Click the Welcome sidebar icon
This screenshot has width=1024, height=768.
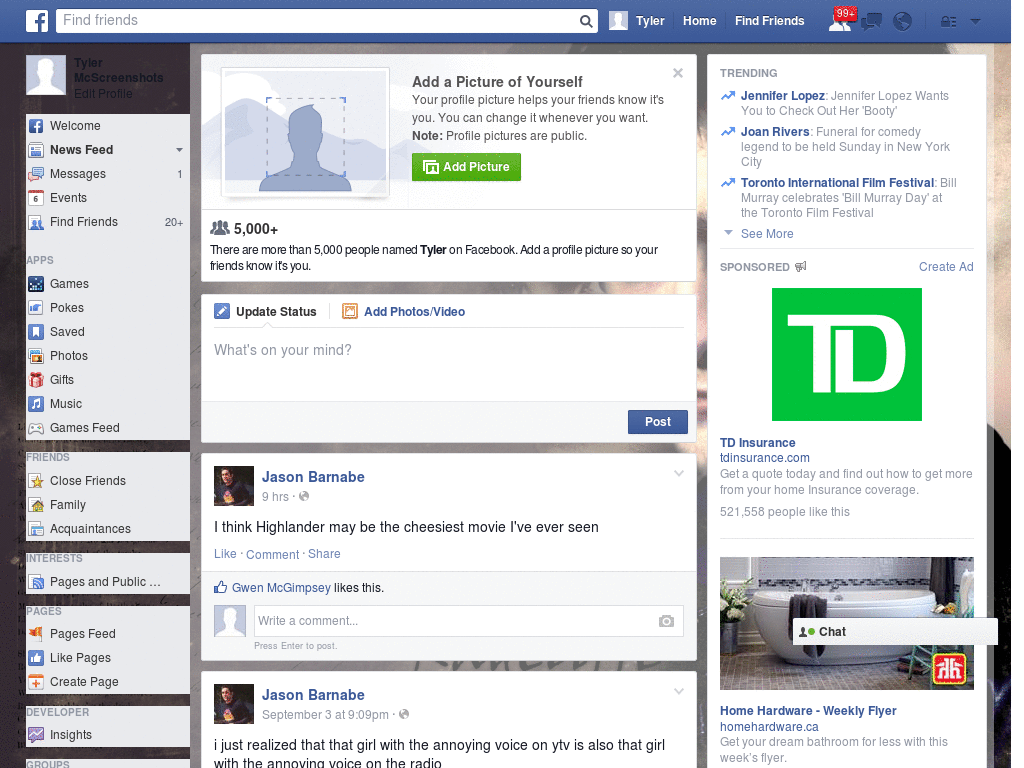point(36,126)
